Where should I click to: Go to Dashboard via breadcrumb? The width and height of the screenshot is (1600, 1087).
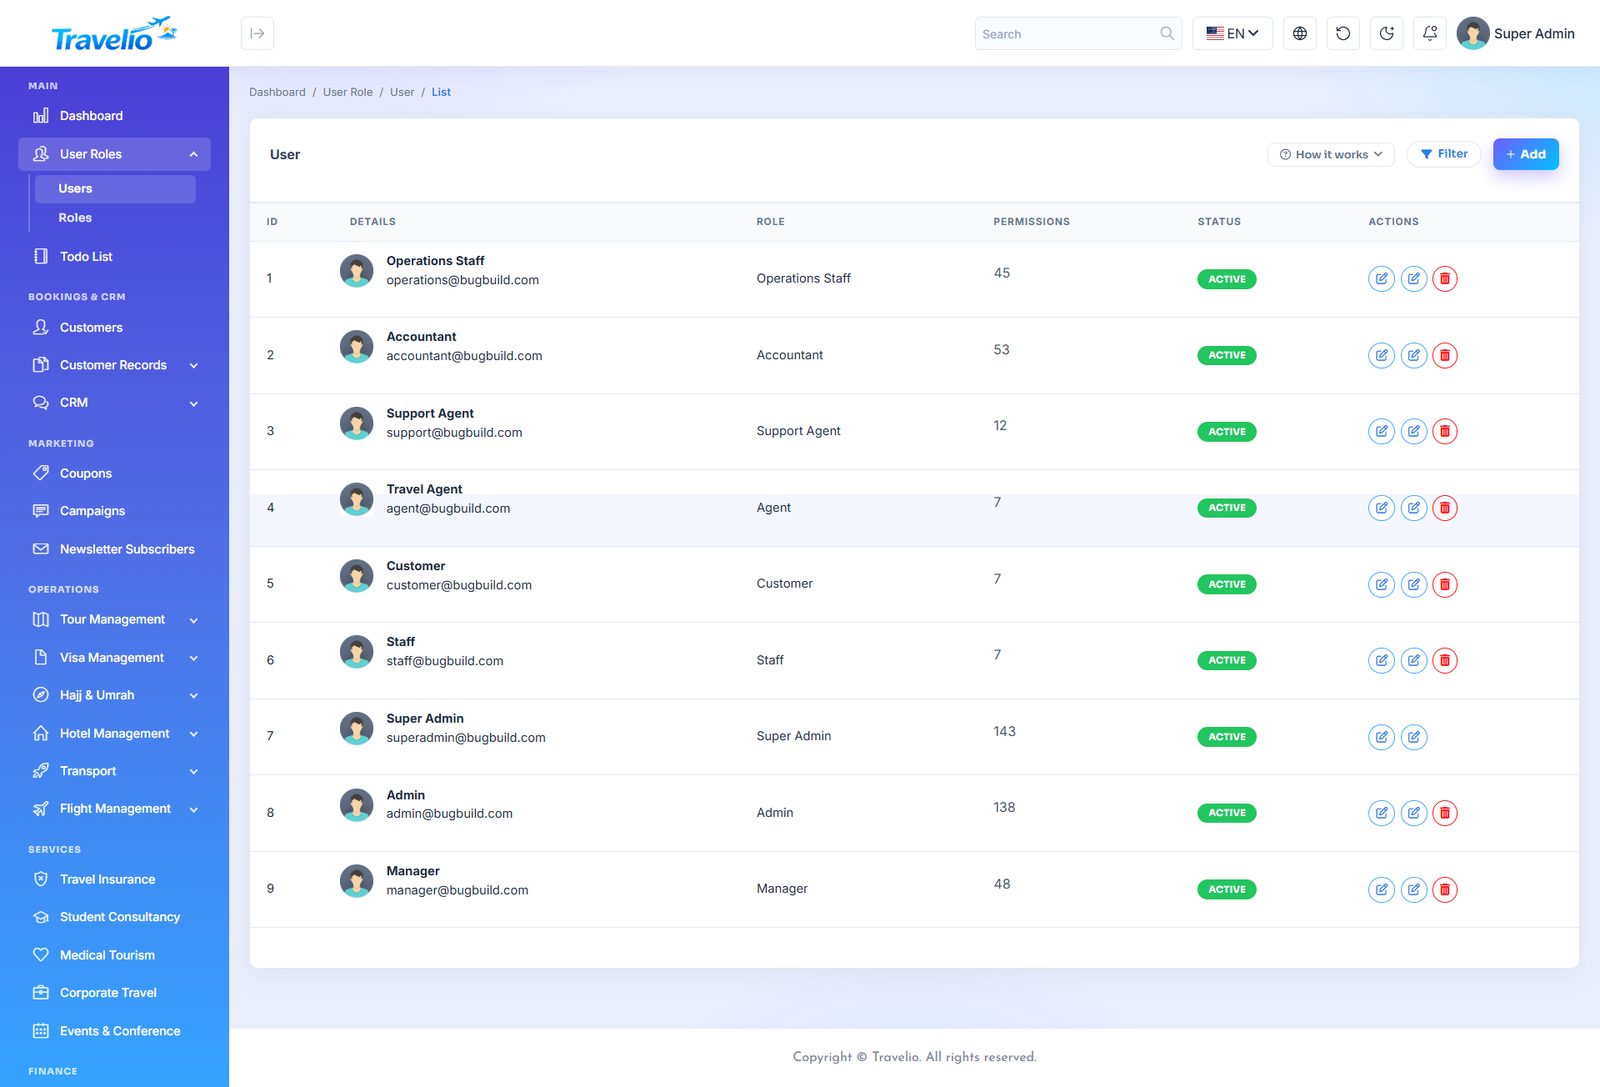pyautogui.click(x=277, y=92)
